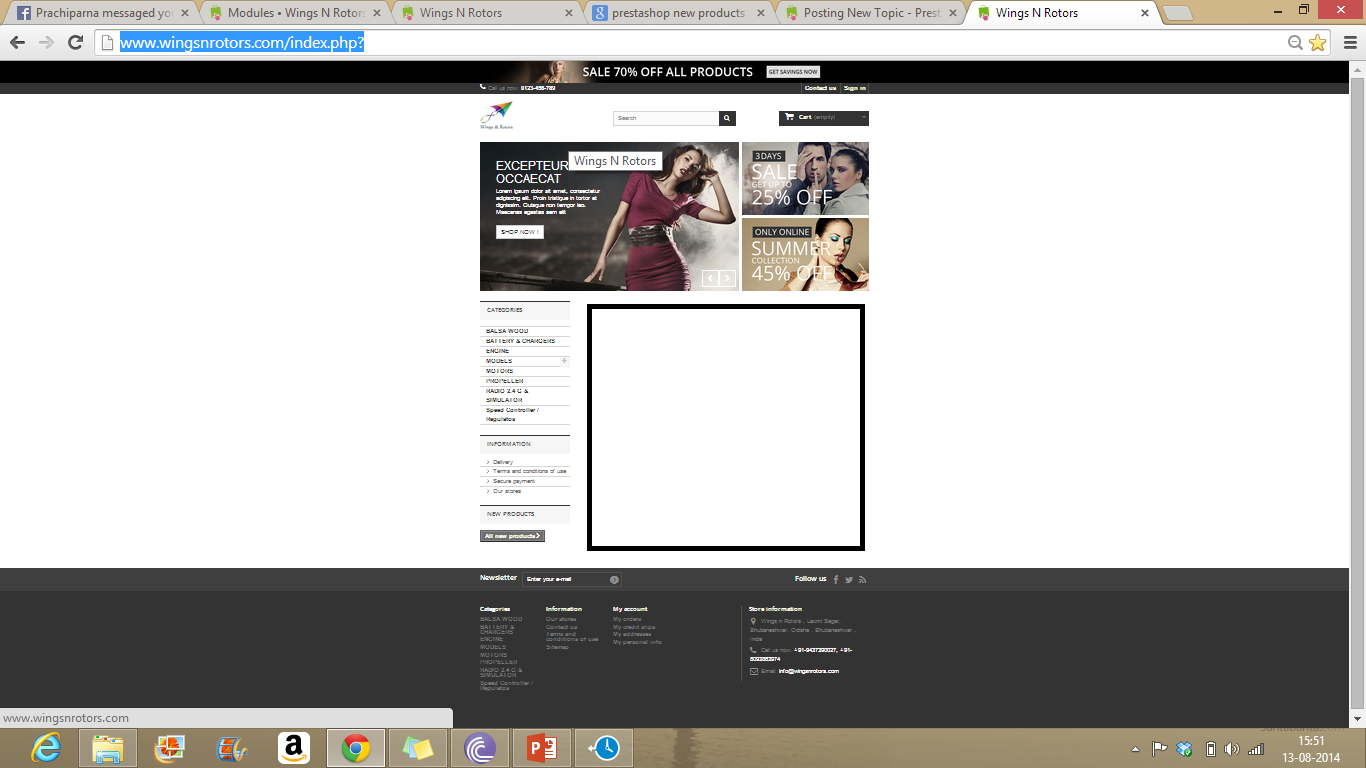Open the ENGINE category in sidebar

[x=498, y=351]
